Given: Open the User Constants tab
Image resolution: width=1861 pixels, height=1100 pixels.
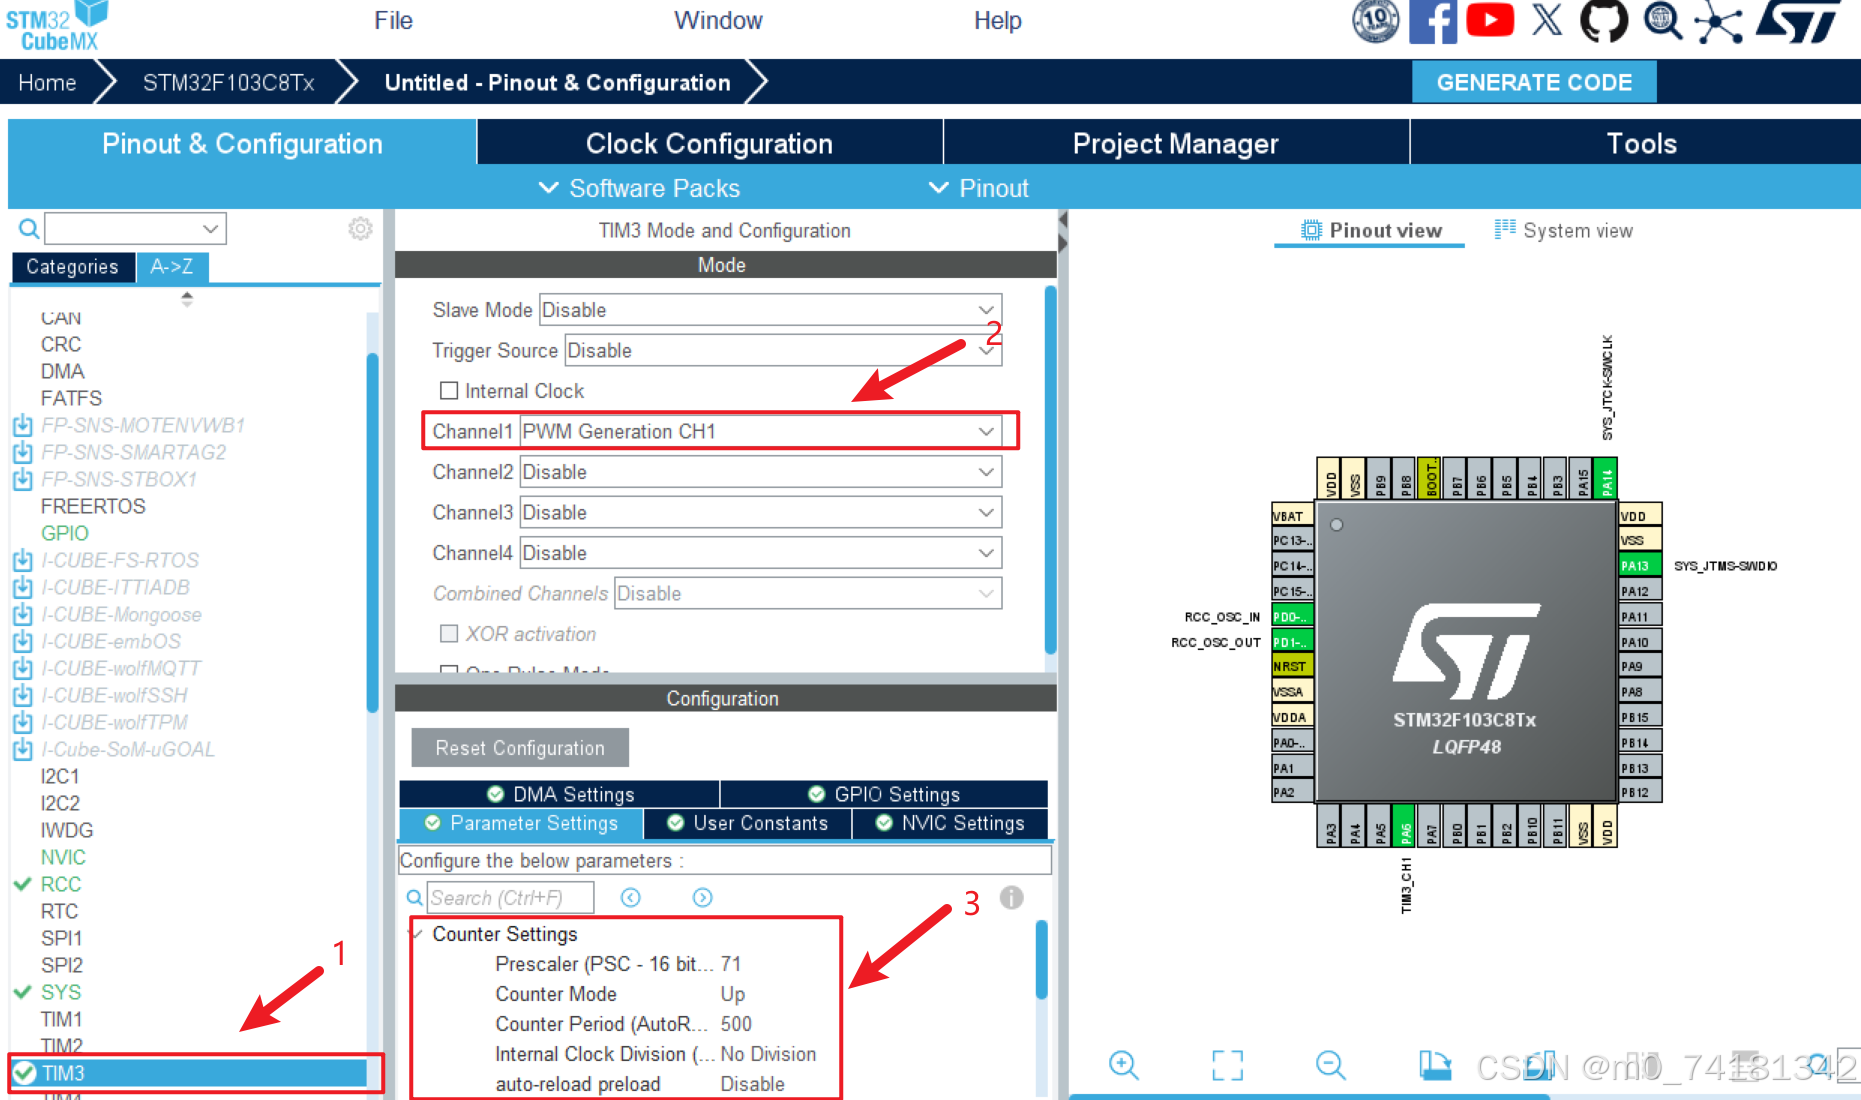Looking at the screenshot, I should pos(748,823).
